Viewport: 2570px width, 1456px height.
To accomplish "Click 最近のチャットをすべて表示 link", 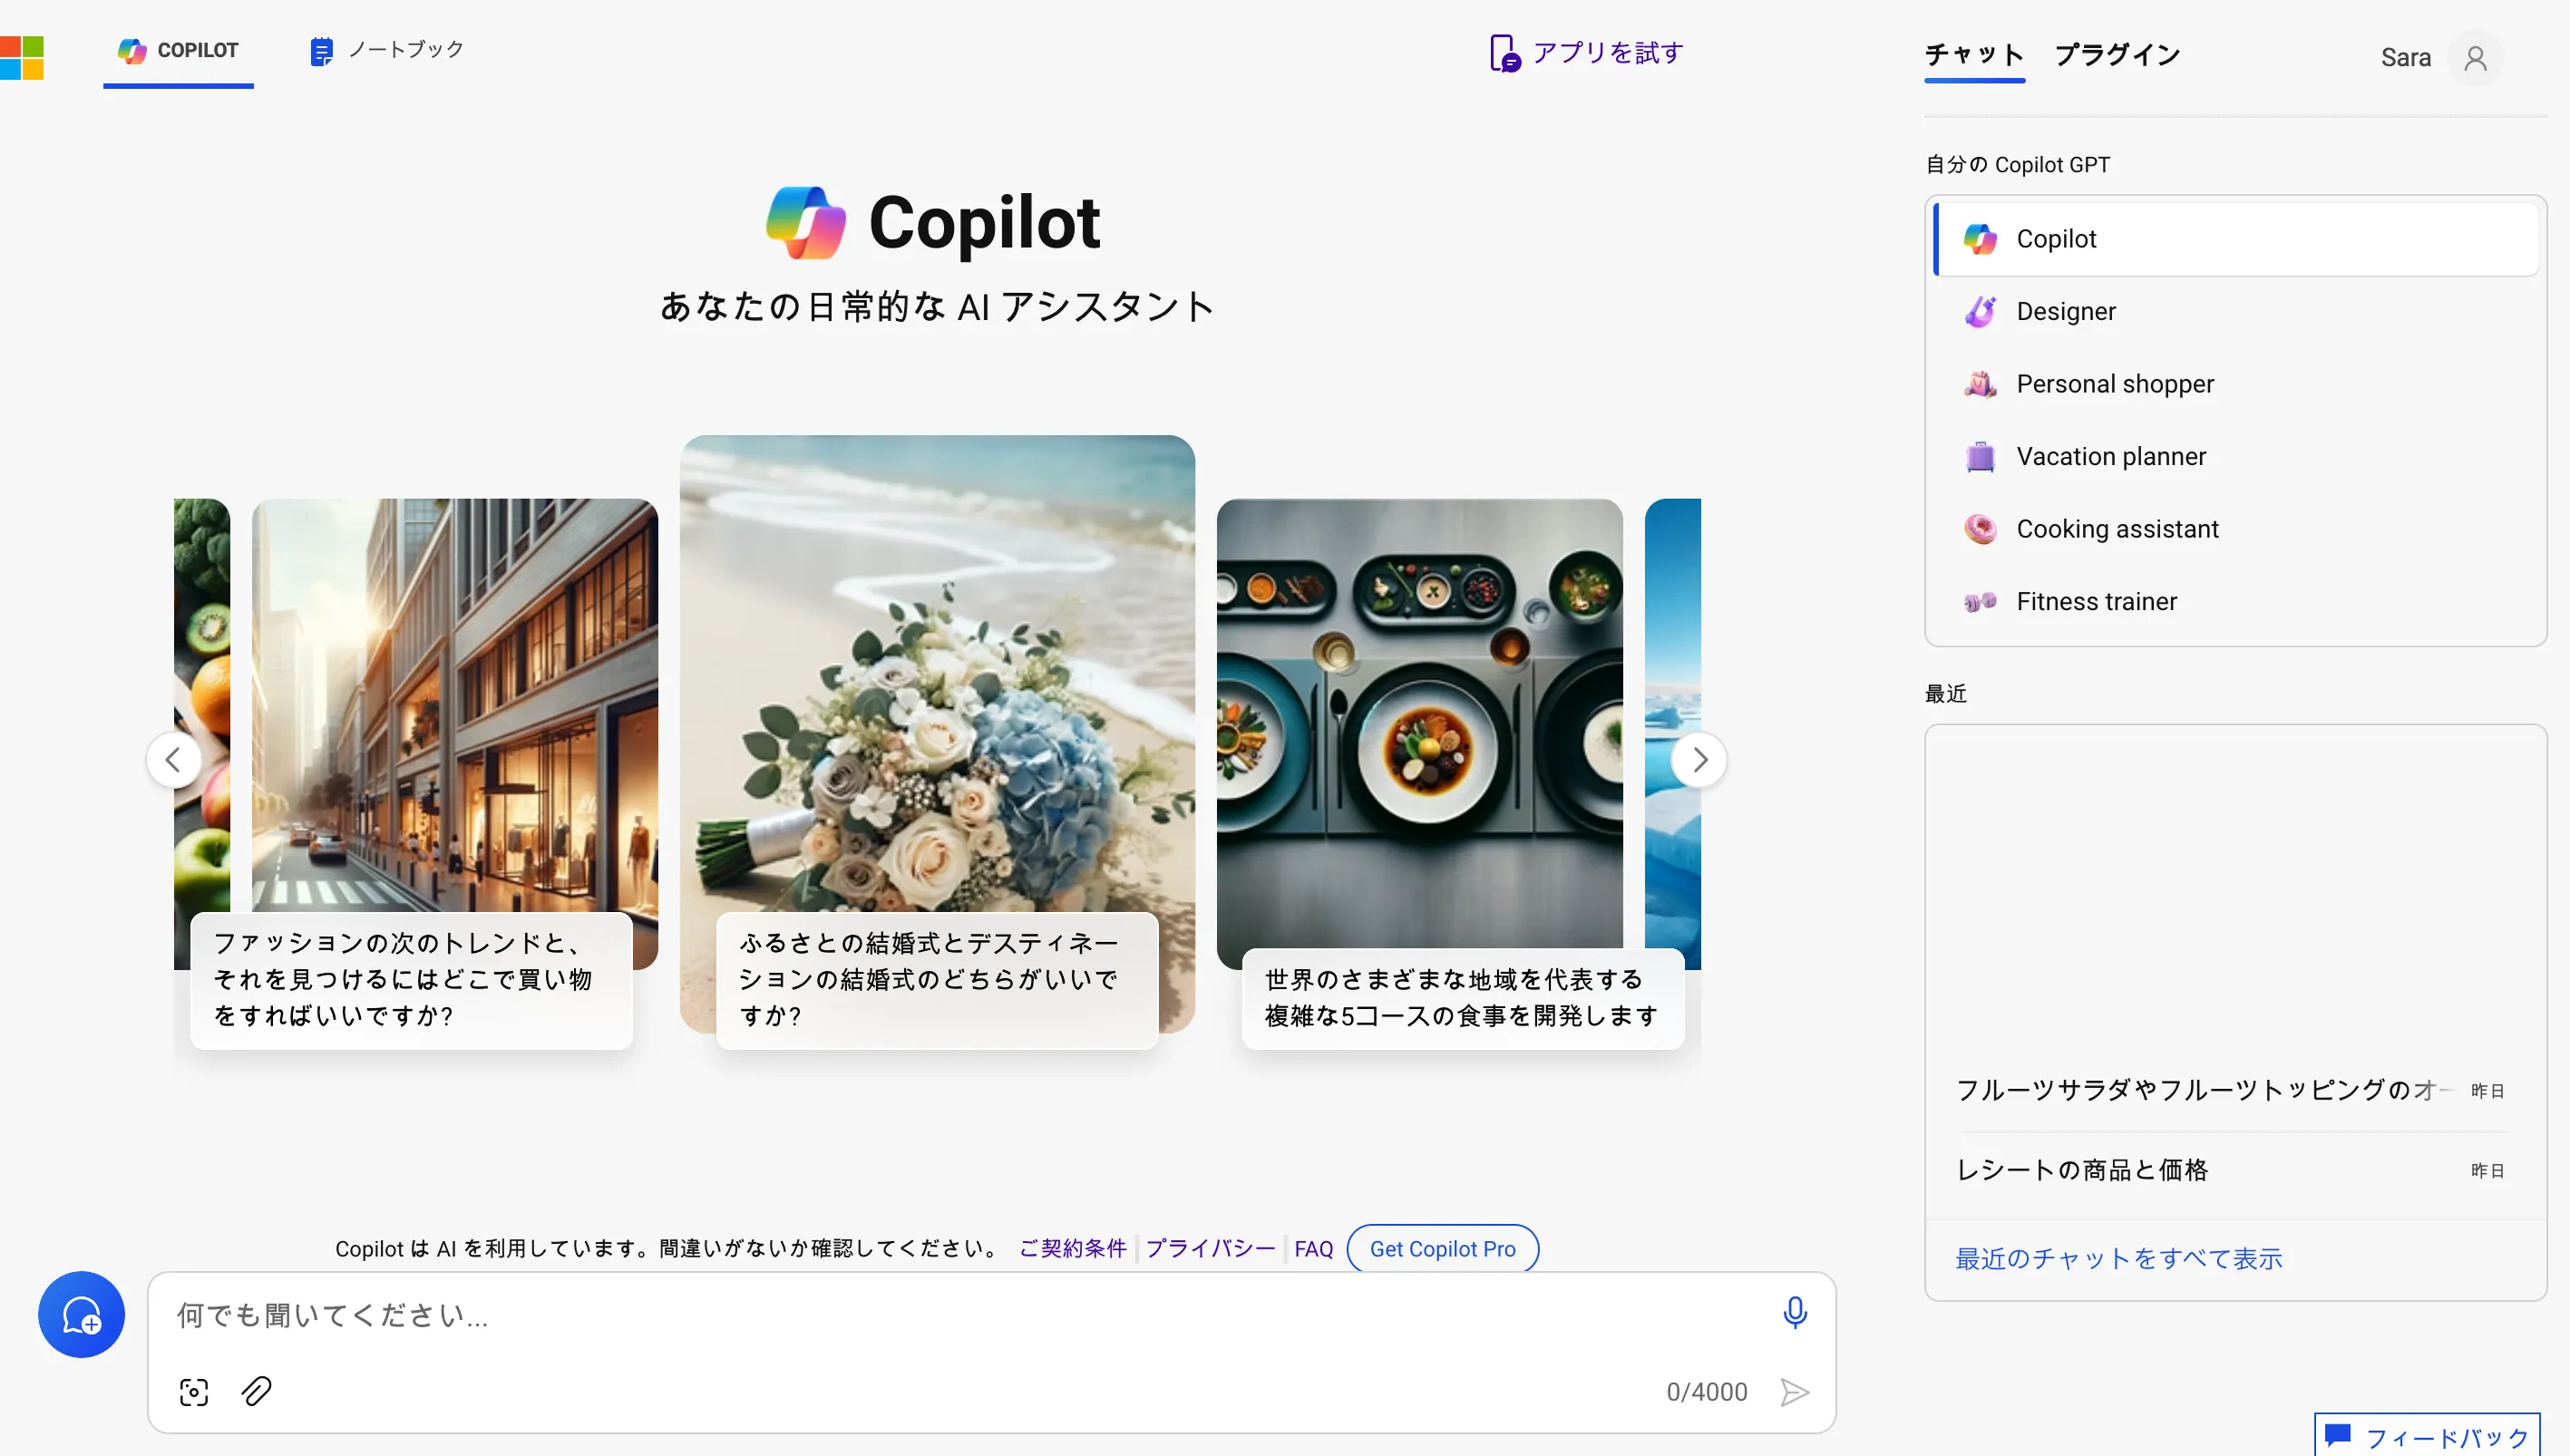I will click(x=2118, y=1258).
